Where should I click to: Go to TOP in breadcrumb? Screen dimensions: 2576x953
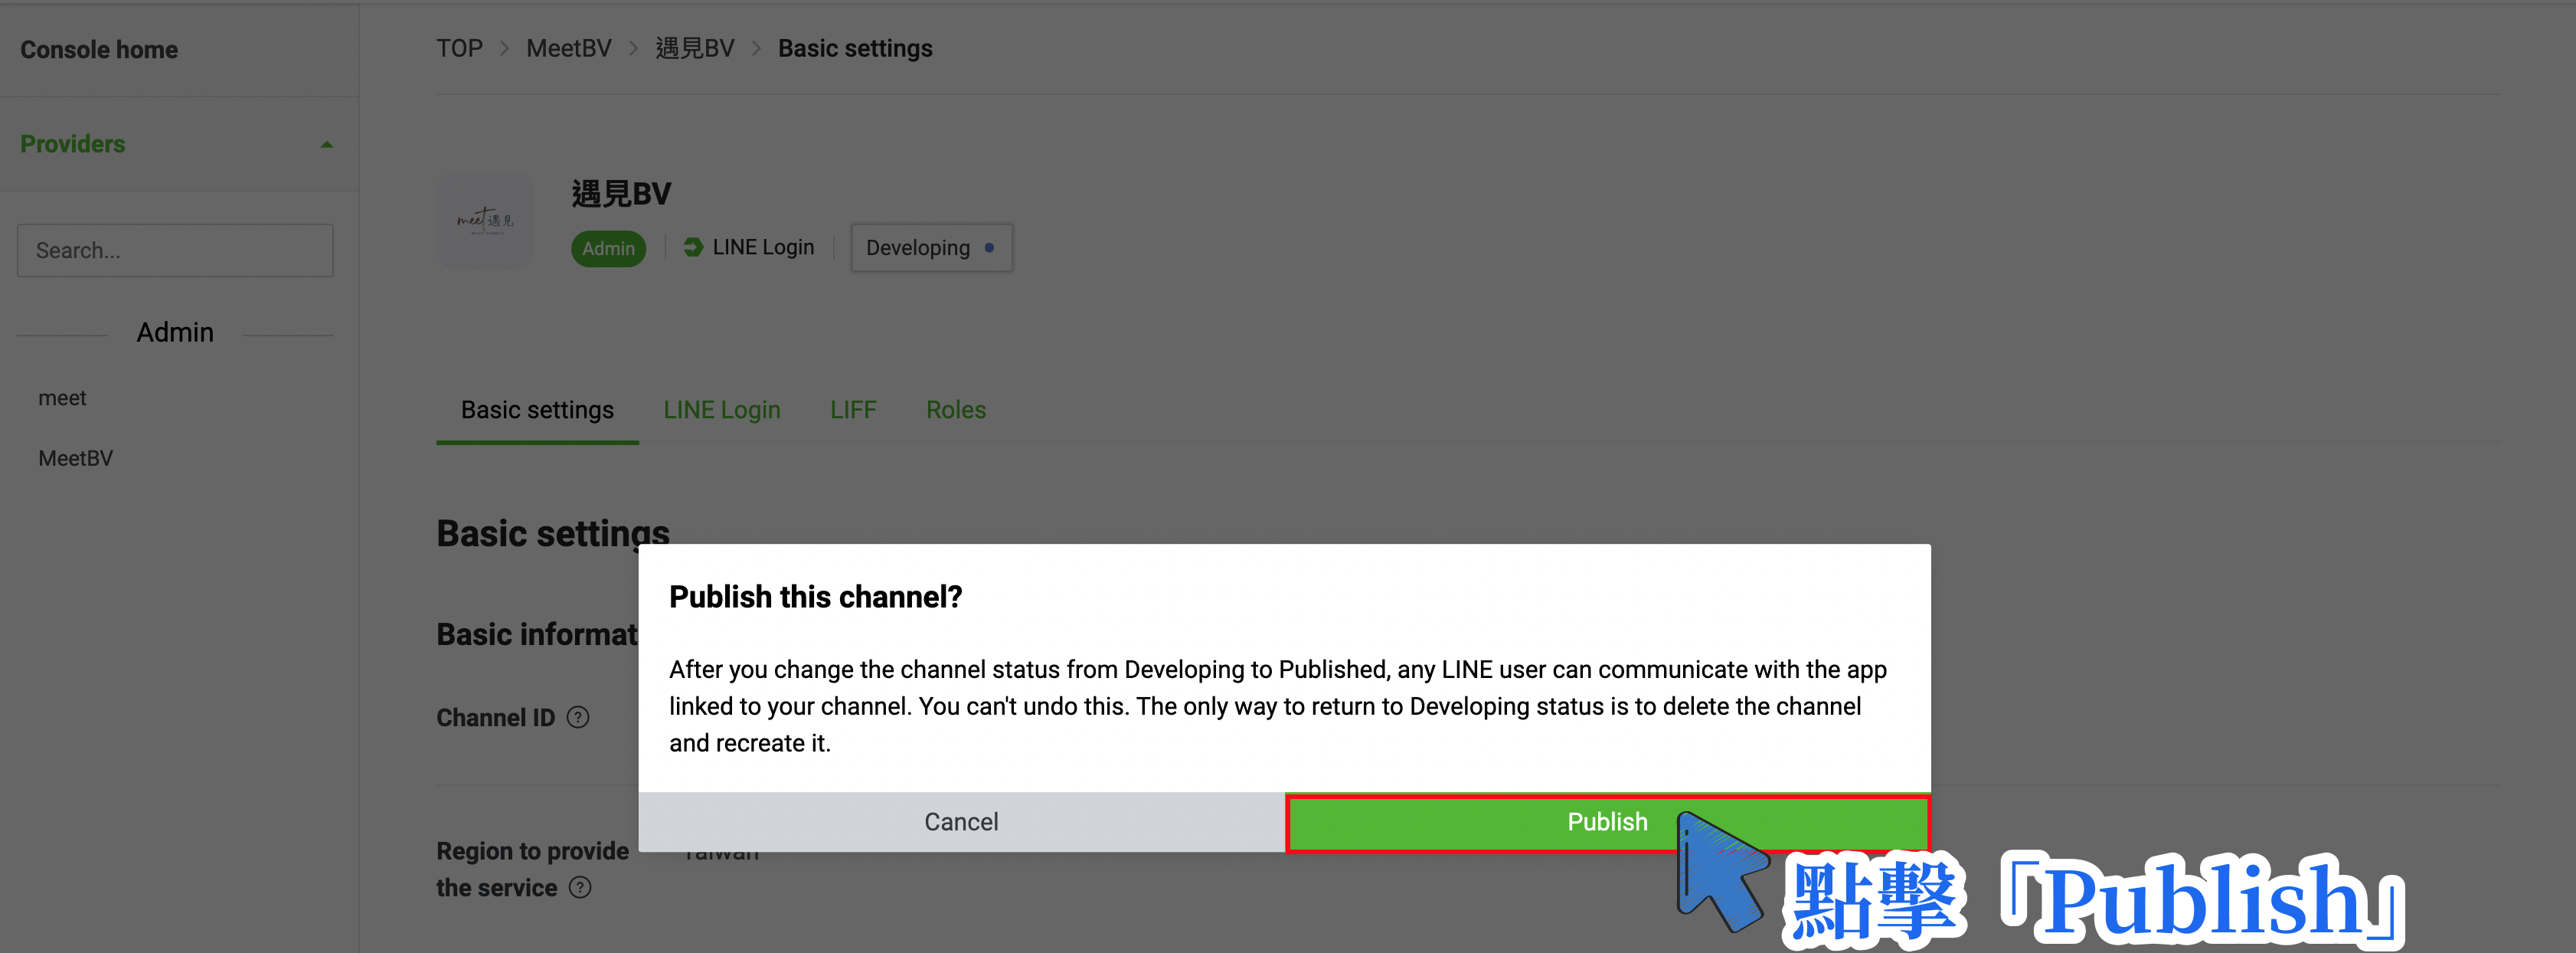pyautogui.click(x=459, y=48)
